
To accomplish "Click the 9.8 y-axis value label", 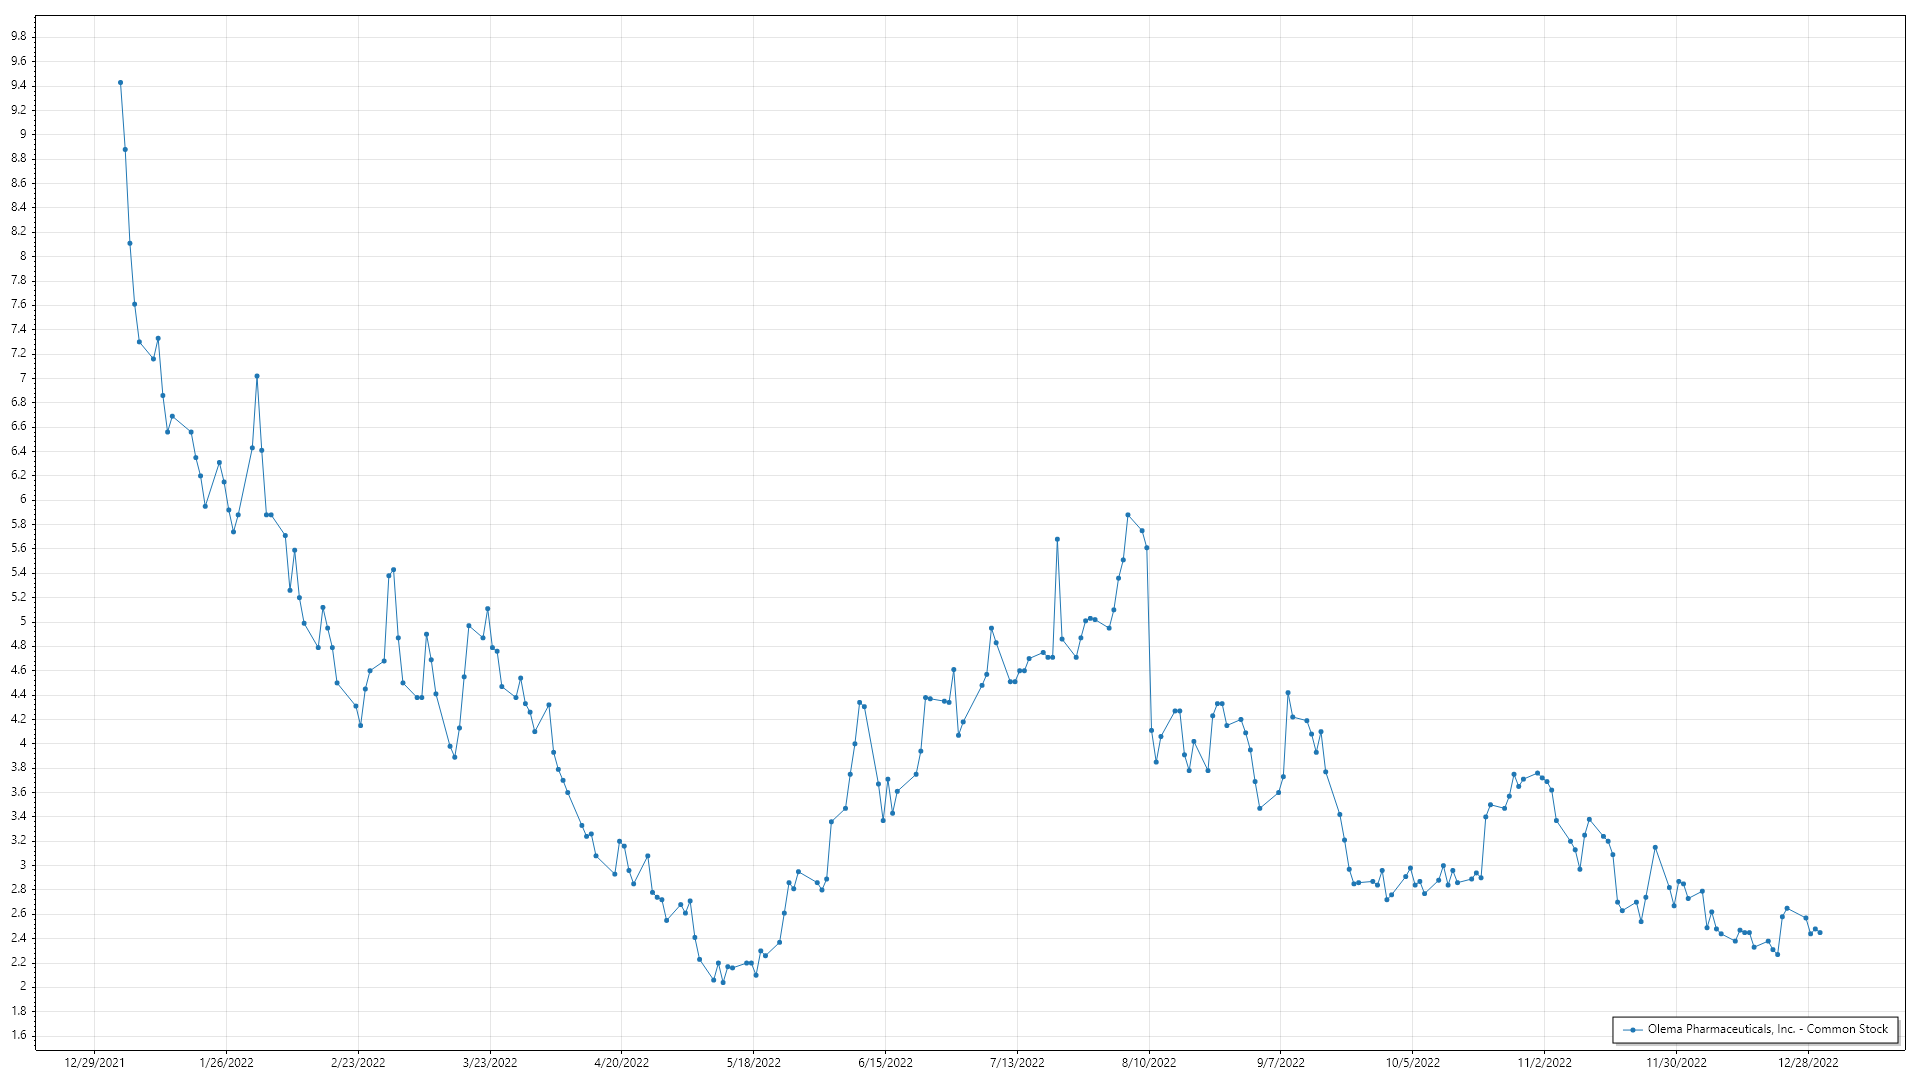I will [19, 37].
